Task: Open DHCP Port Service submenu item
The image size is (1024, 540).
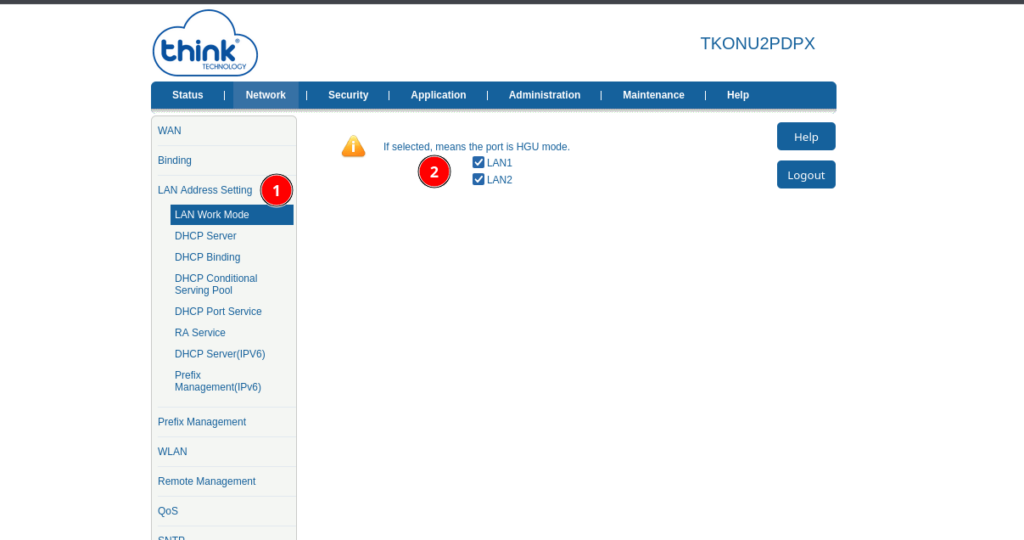Action: 217,311
